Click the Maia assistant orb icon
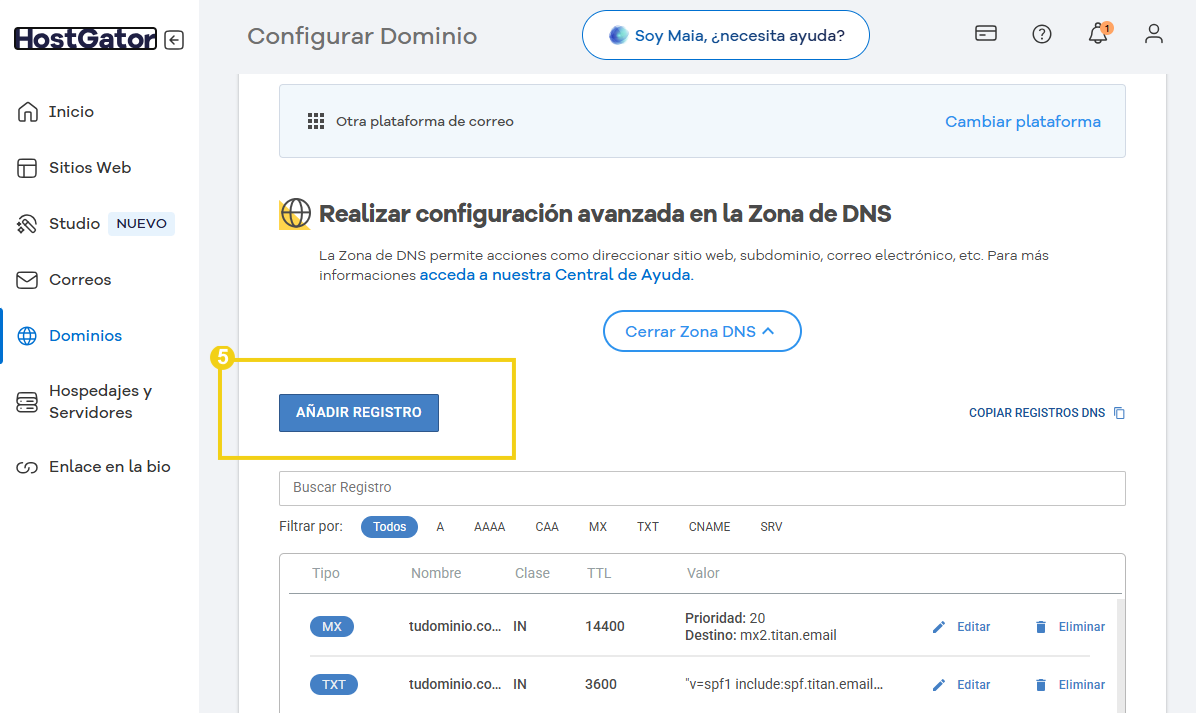 pos(618,35)
